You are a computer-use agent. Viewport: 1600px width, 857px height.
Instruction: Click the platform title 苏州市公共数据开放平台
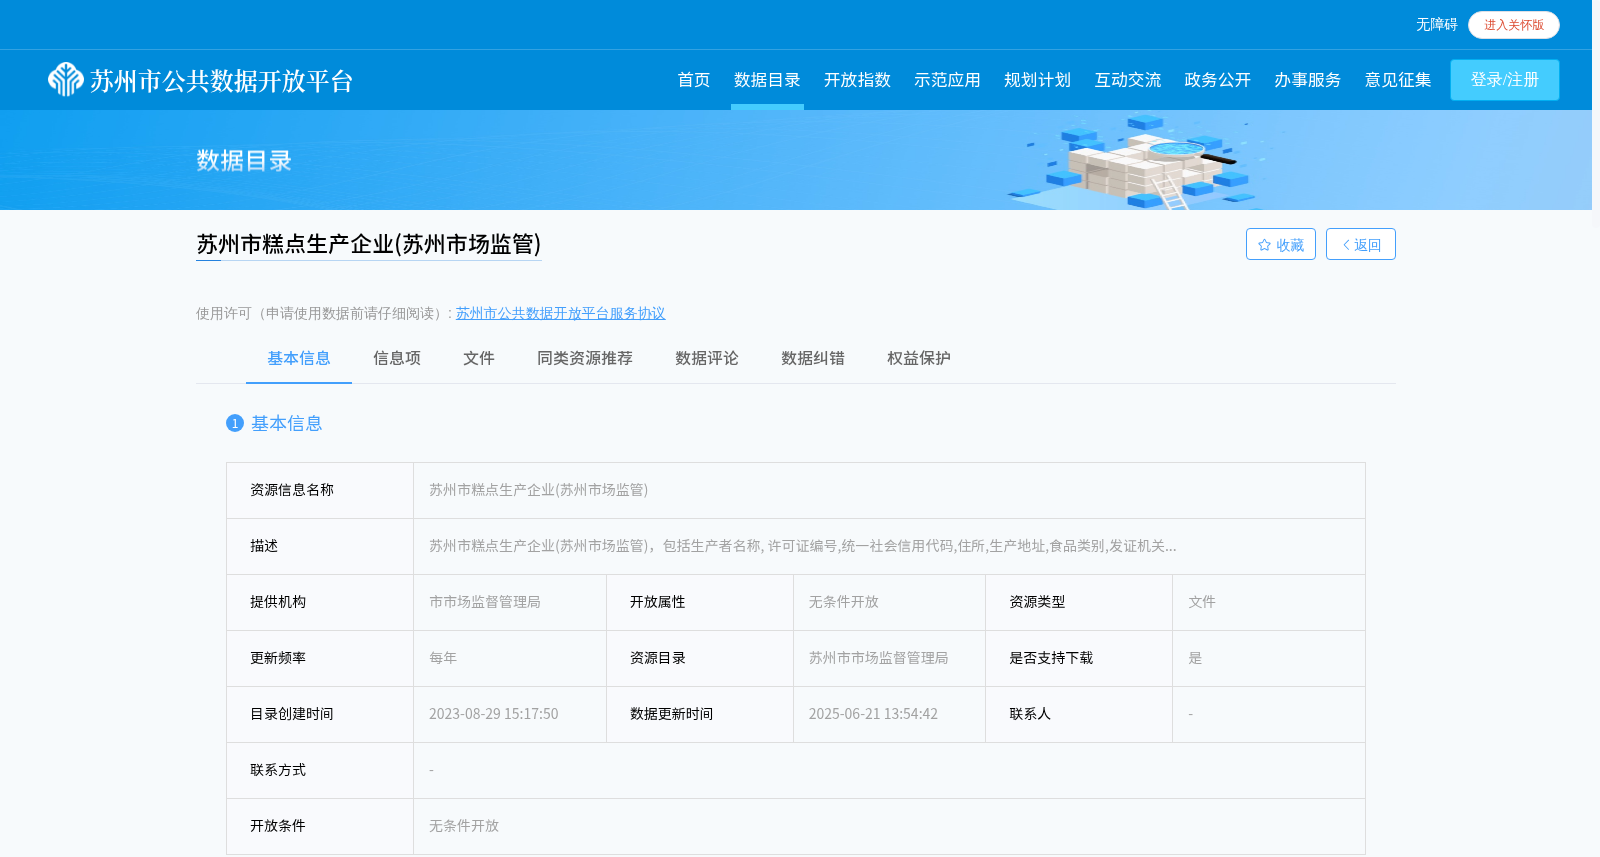[x=222, y=81]
